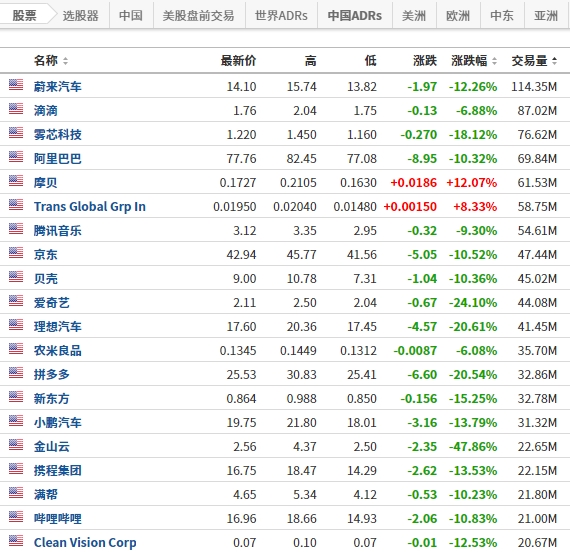Viewport: 570px width, 552px height.
Task: Open the 选股器 tab
Action: (x=80, y=16)
